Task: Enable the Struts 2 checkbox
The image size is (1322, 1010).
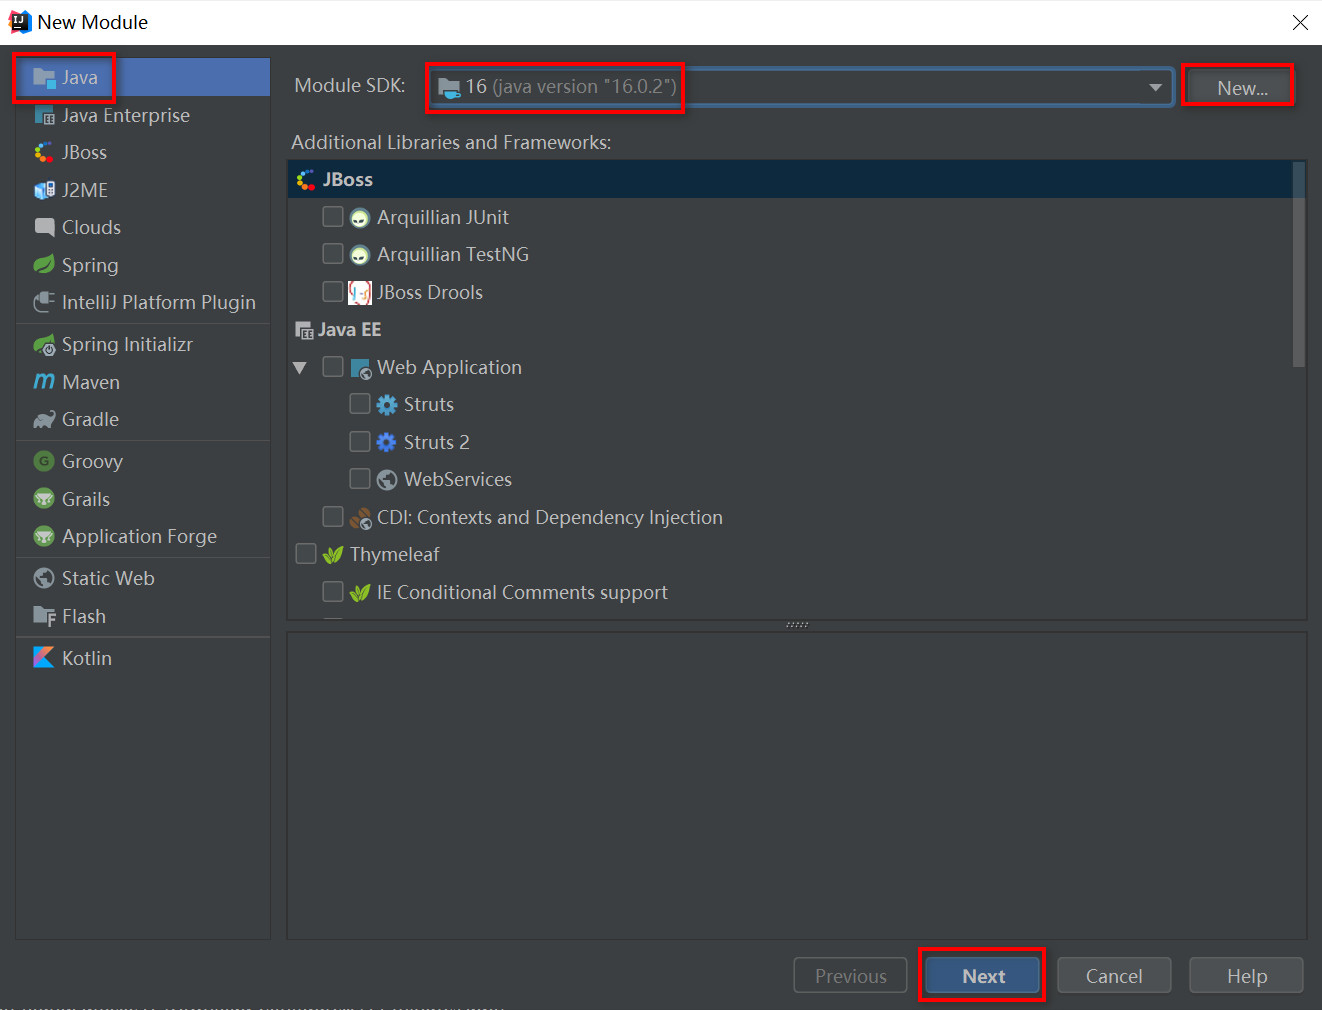Action: click(360, 442)
